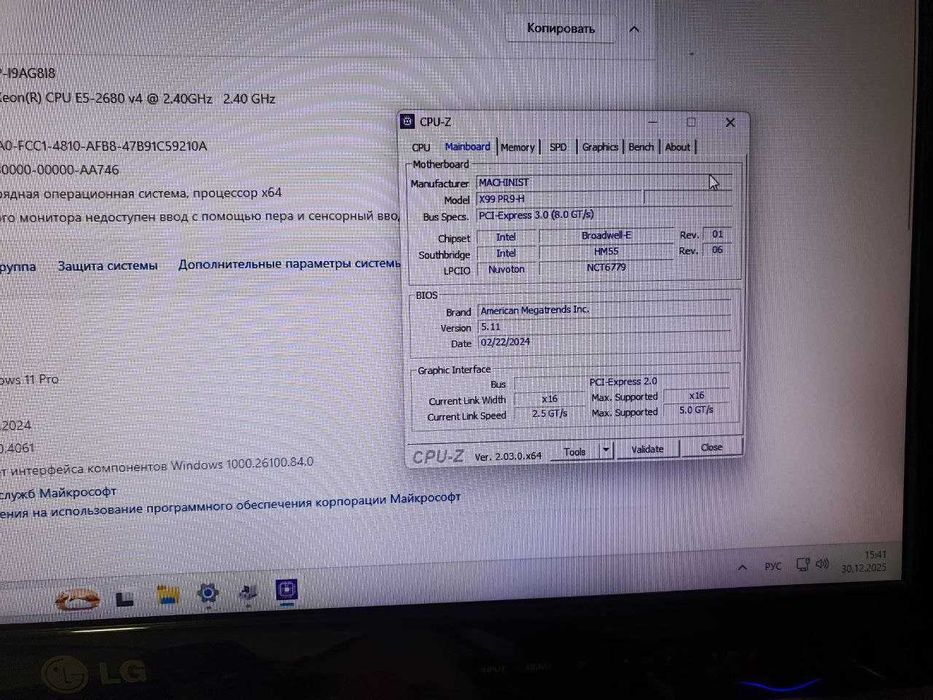
Task: Click the Nuvoton LPCIO vendor value
Action: pos(506,270)
